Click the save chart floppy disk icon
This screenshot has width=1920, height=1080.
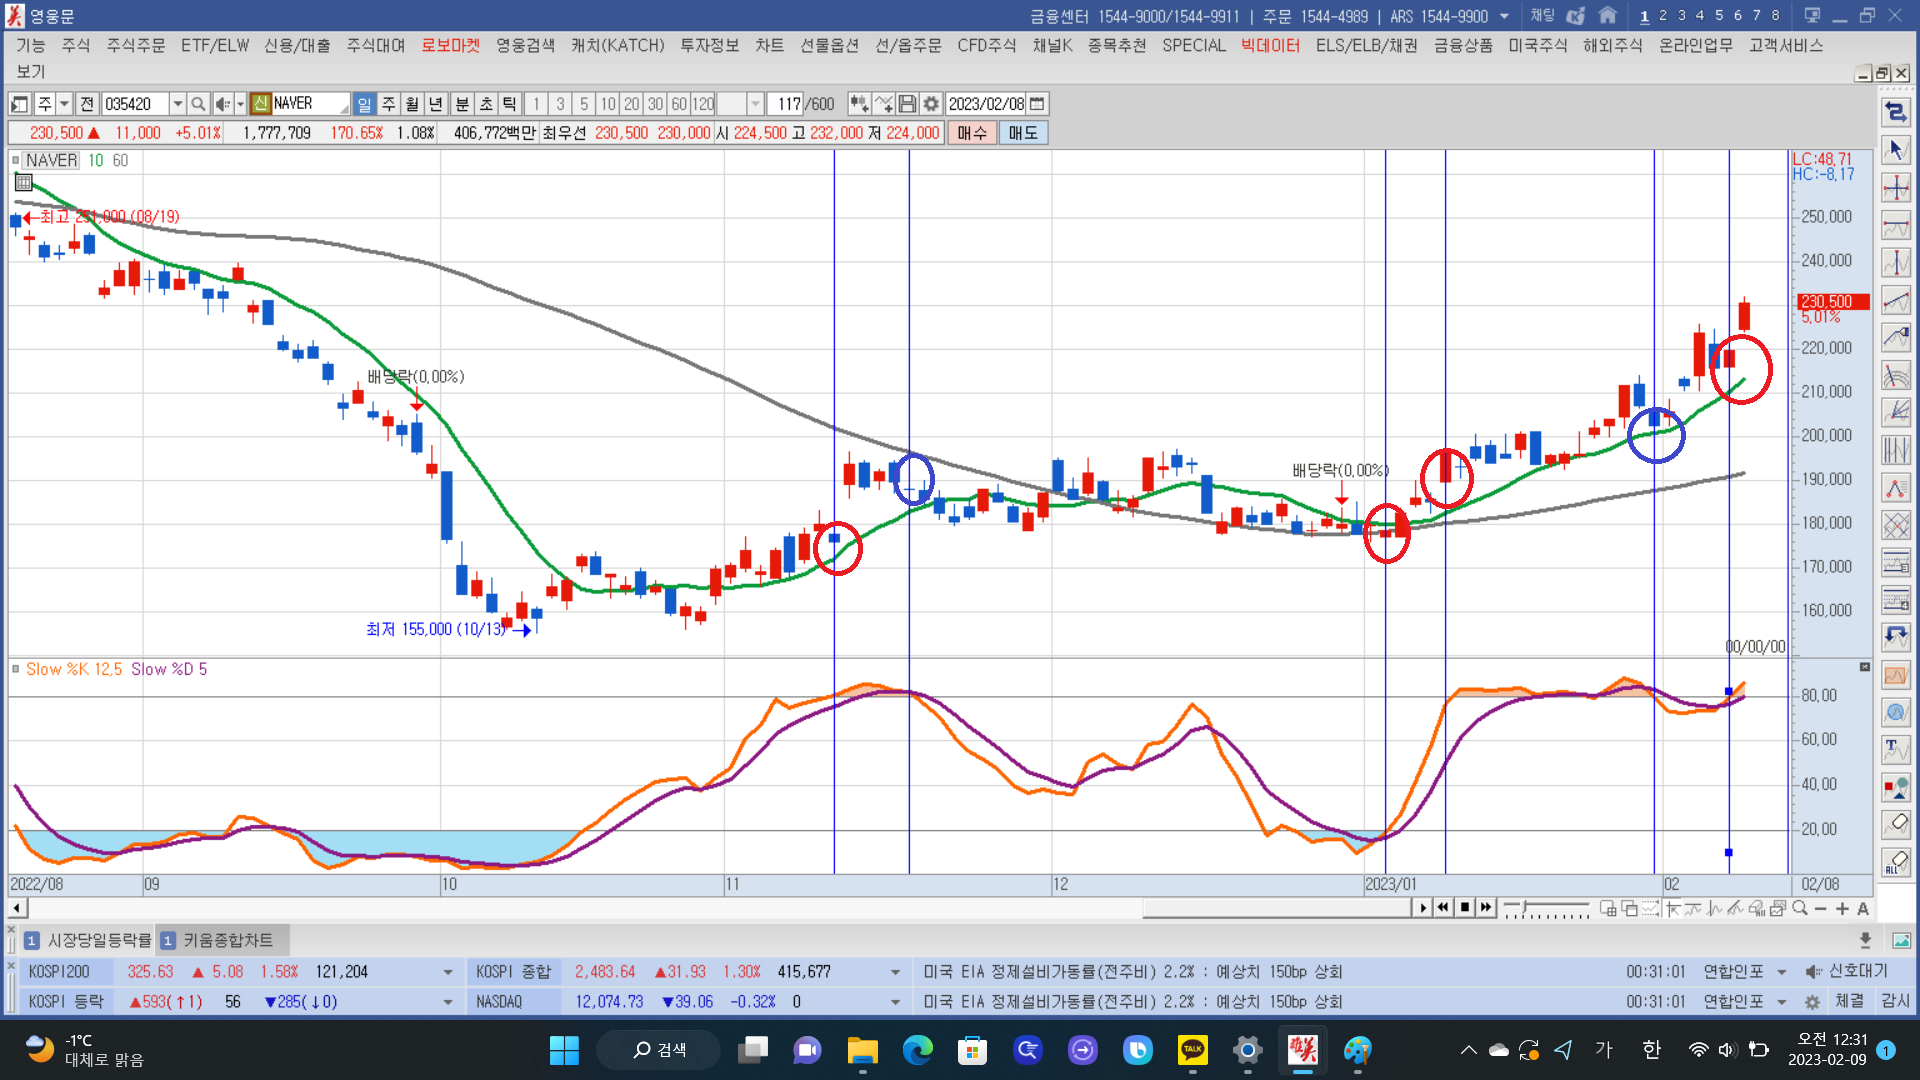tap(907, 104)
